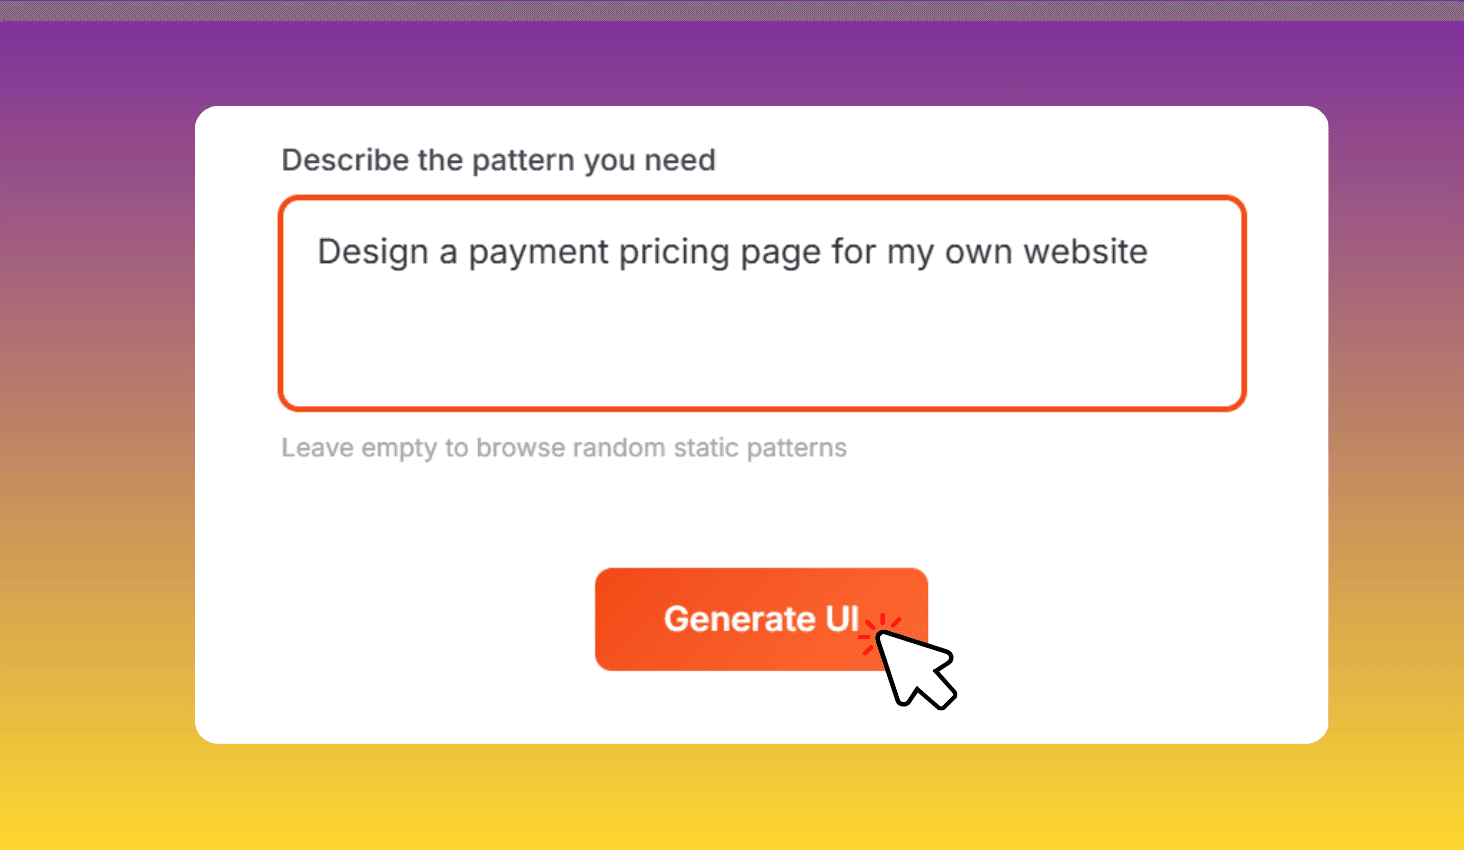This screenshot has width=1464, height=850.
Task: Click the word "Design" in the text box
Action: pyautogui.click(x=373, y=252)
